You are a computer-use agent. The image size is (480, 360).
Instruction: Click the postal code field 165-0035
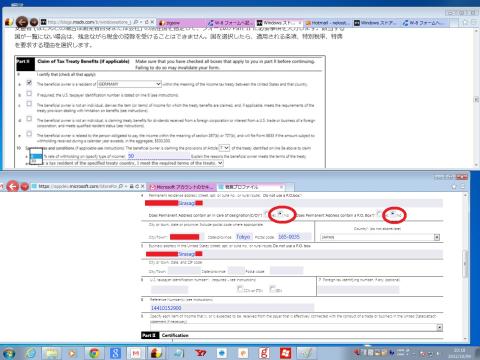(x=294, y=237)
